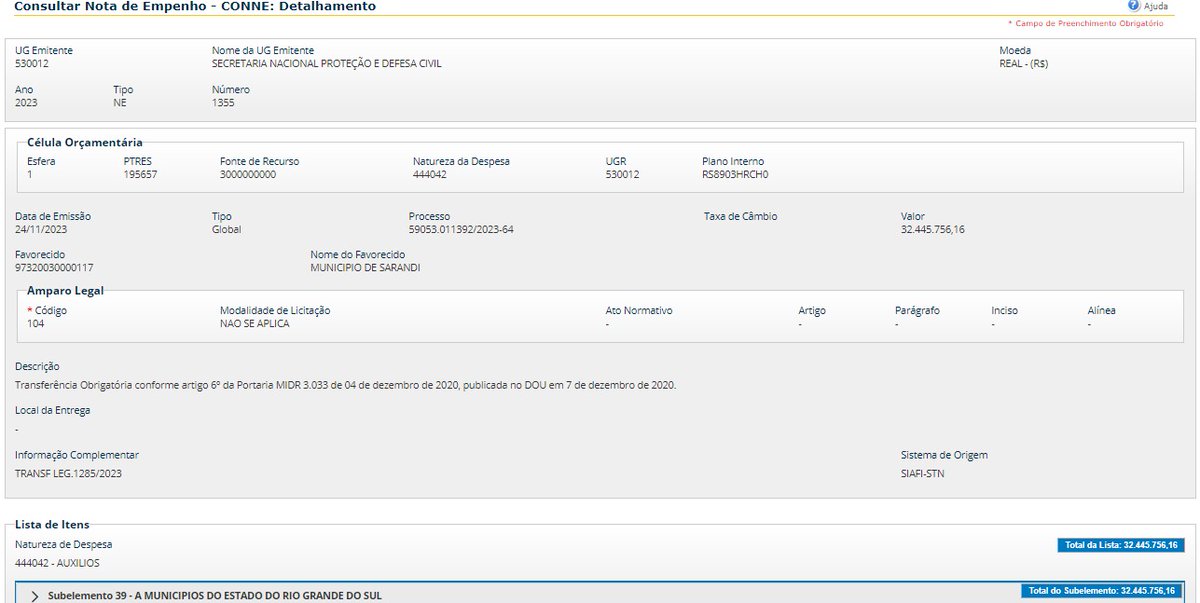Click the Total da Lista: 32.445.756,16 badge
This screenshot has width=1200, height=603.
pyautogui.click(x=1119, y=545)
